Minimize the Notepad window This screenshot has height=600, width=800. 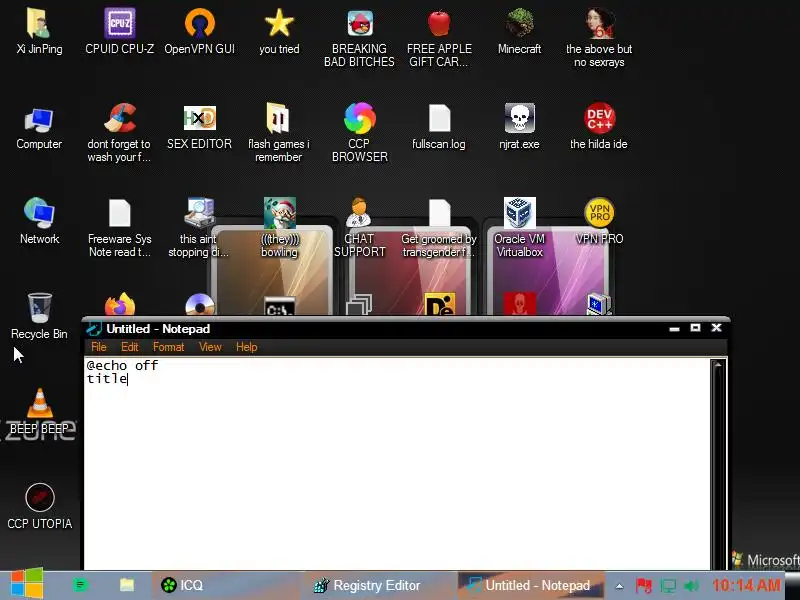[x=674, y=329]
